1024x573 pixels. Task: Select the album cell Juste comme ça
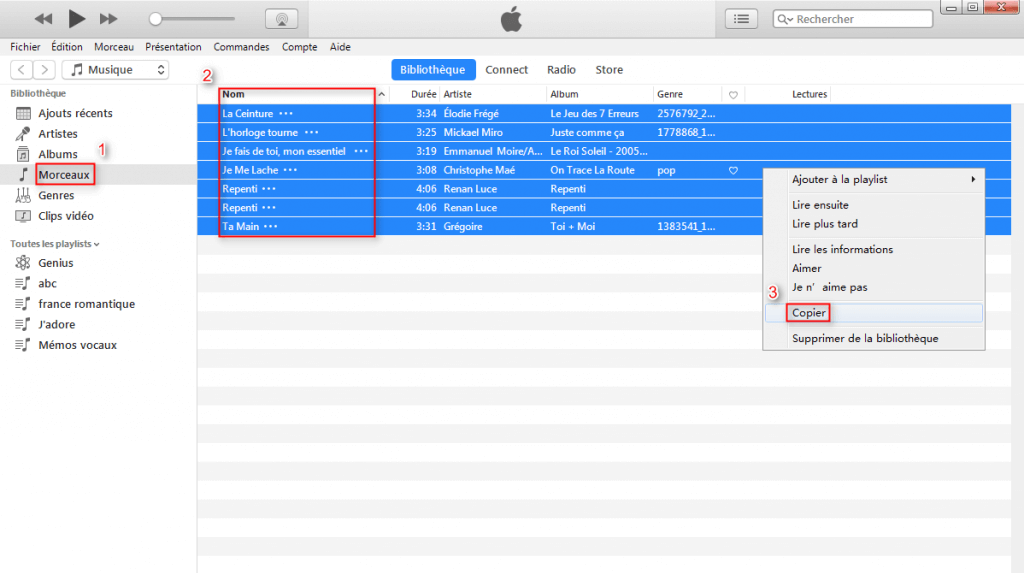(587, 133)
